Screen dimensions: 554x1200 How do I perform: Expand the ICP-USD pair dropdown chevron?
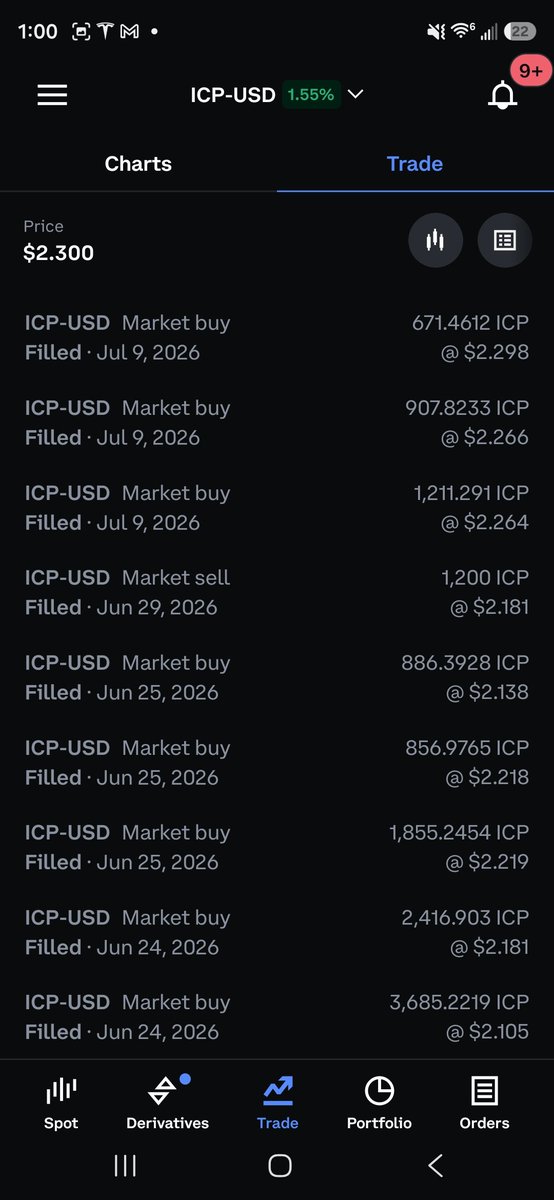coord(355,95)
